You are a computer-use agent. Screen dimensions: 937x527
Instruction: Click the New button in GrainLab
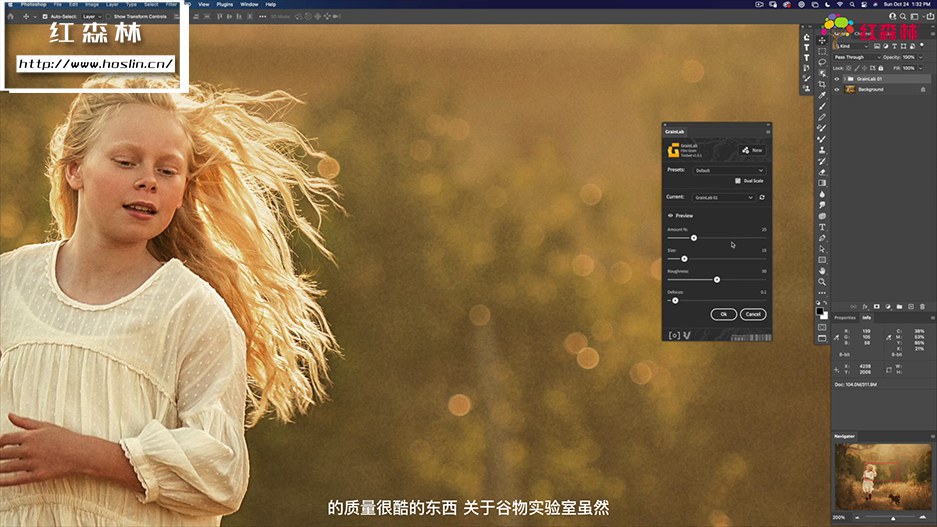coord(752,150)
